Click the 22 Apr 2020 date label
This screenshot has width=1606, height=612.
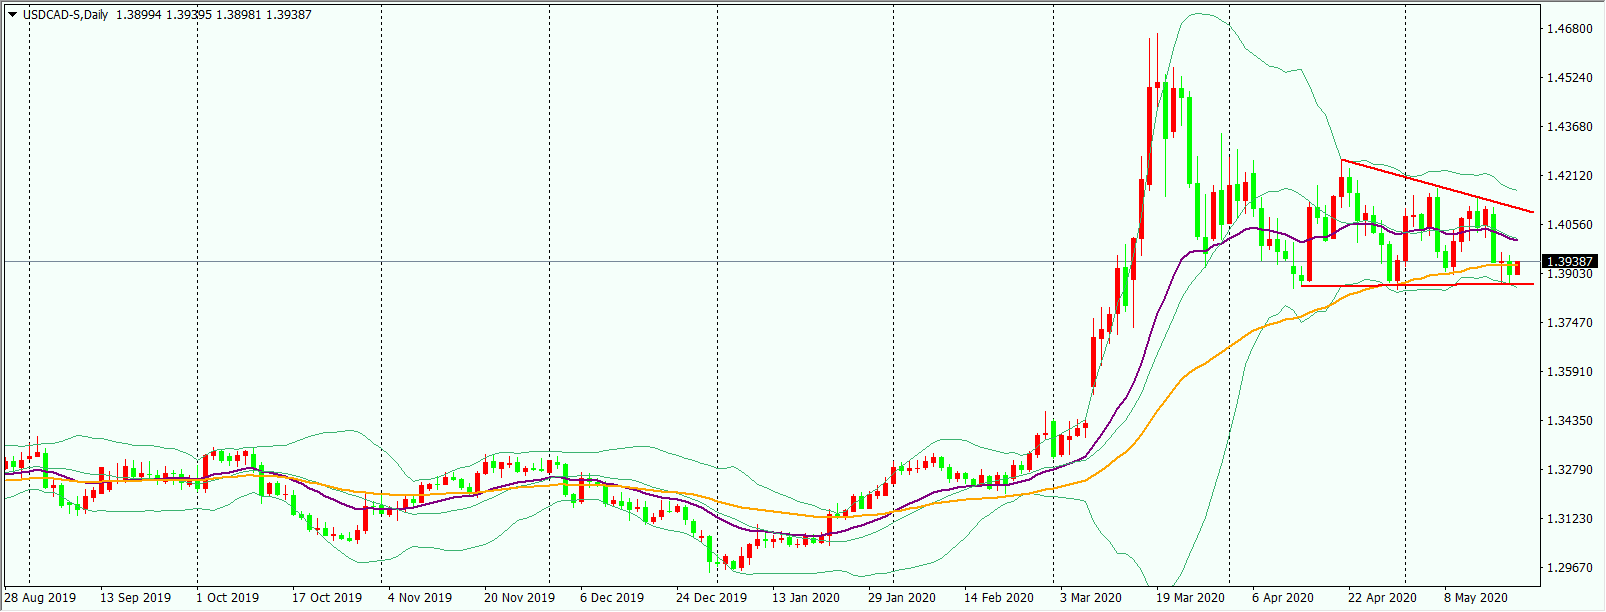1382,598
